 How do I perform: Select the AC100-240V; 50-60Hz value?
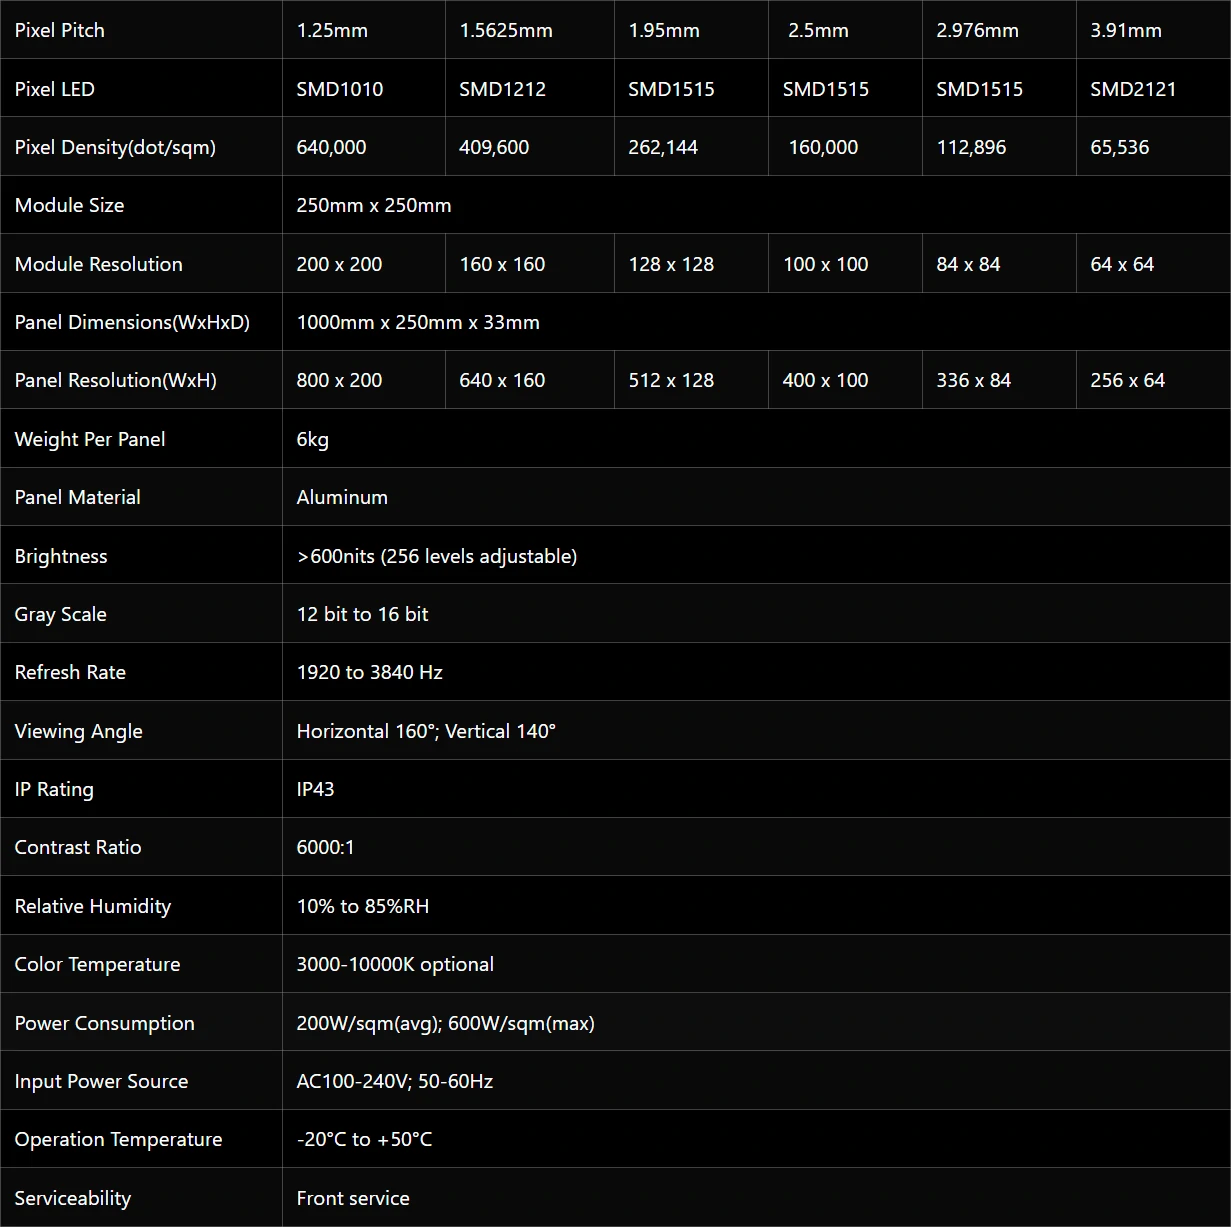pos(395,1081)
